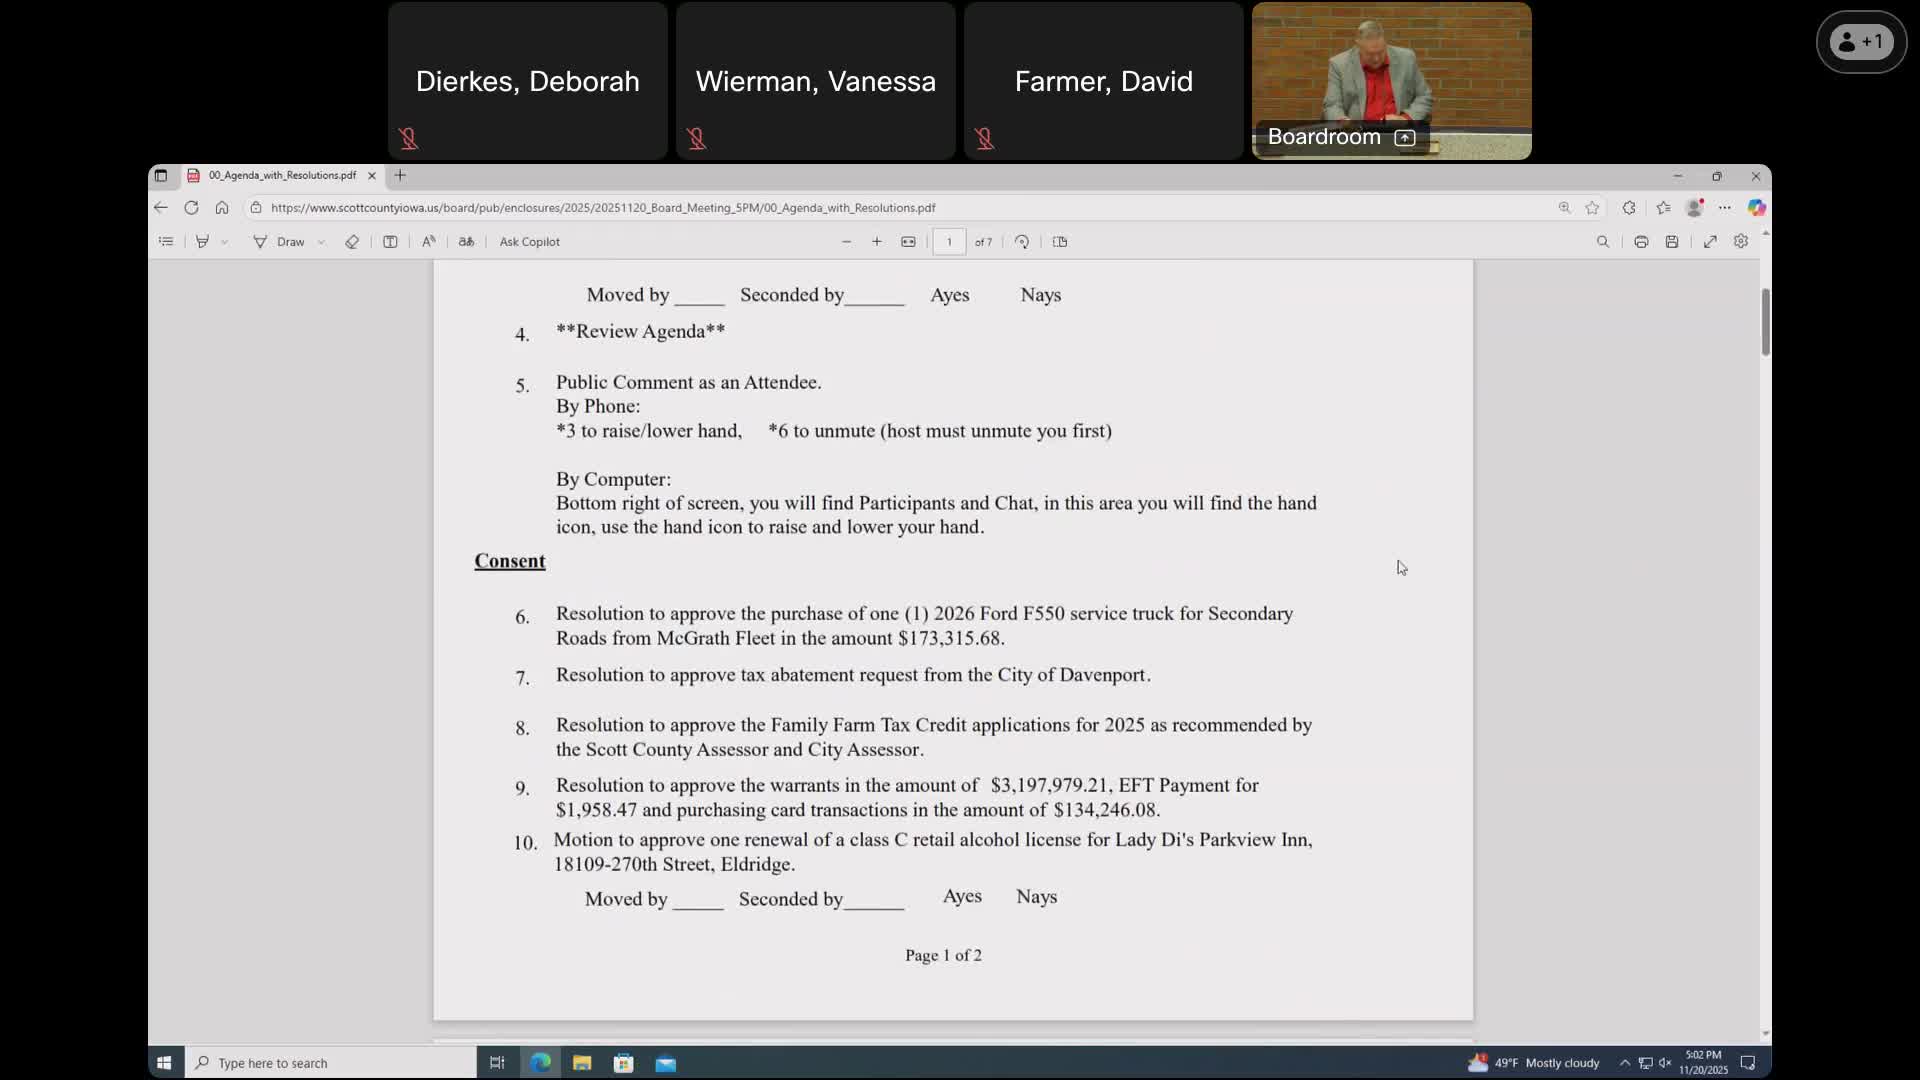Save the PDF document
Image resolution: width=1920 pixels, height=1080 pixels.
pyautogui.click(x=1673, y=241)
